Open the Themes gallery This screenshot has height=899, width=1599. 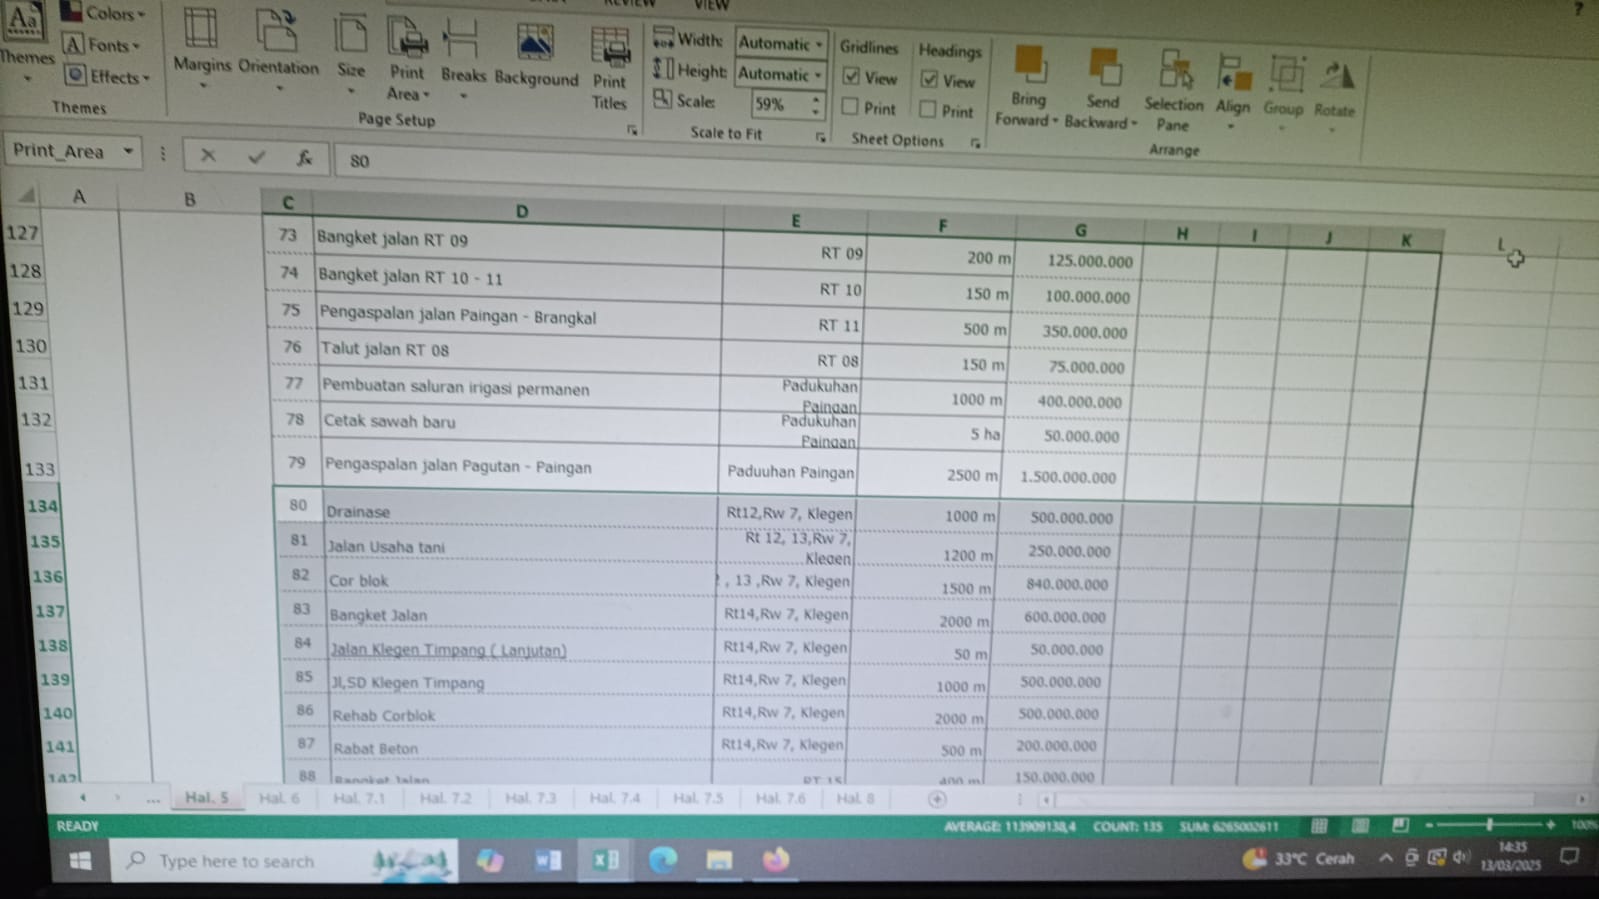[x=24, y=40]
